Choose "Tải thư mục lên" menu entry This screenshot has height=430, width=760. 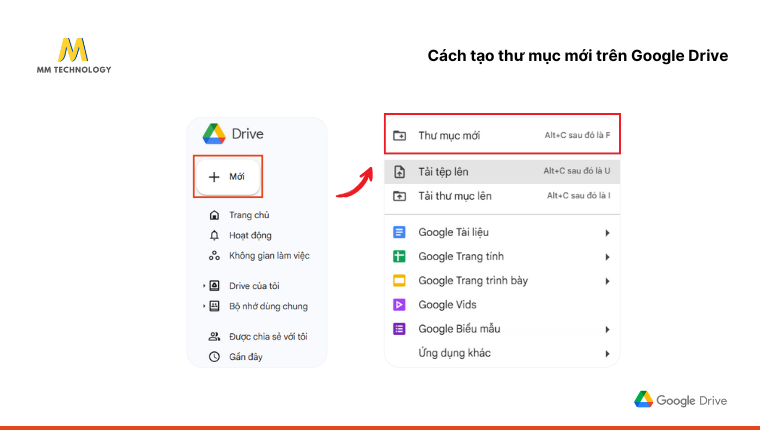[502, 196]
